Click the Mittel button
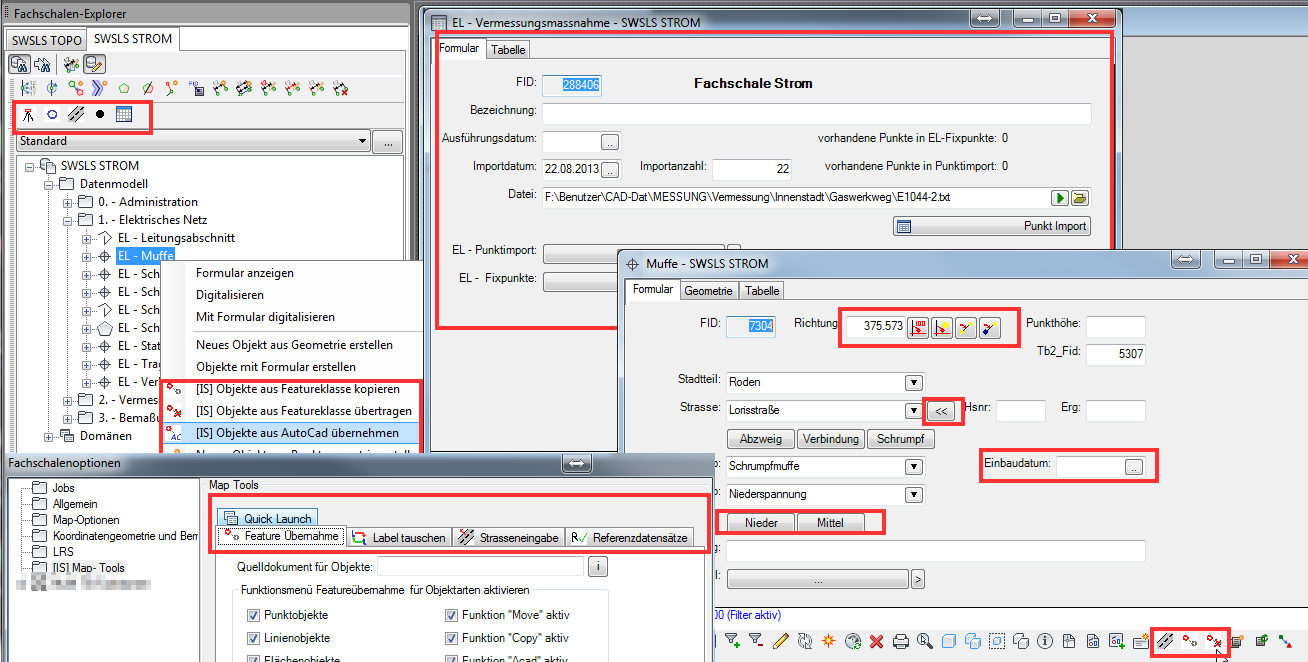This screenshot has width=1308, height=662. (x=830, y=522)
